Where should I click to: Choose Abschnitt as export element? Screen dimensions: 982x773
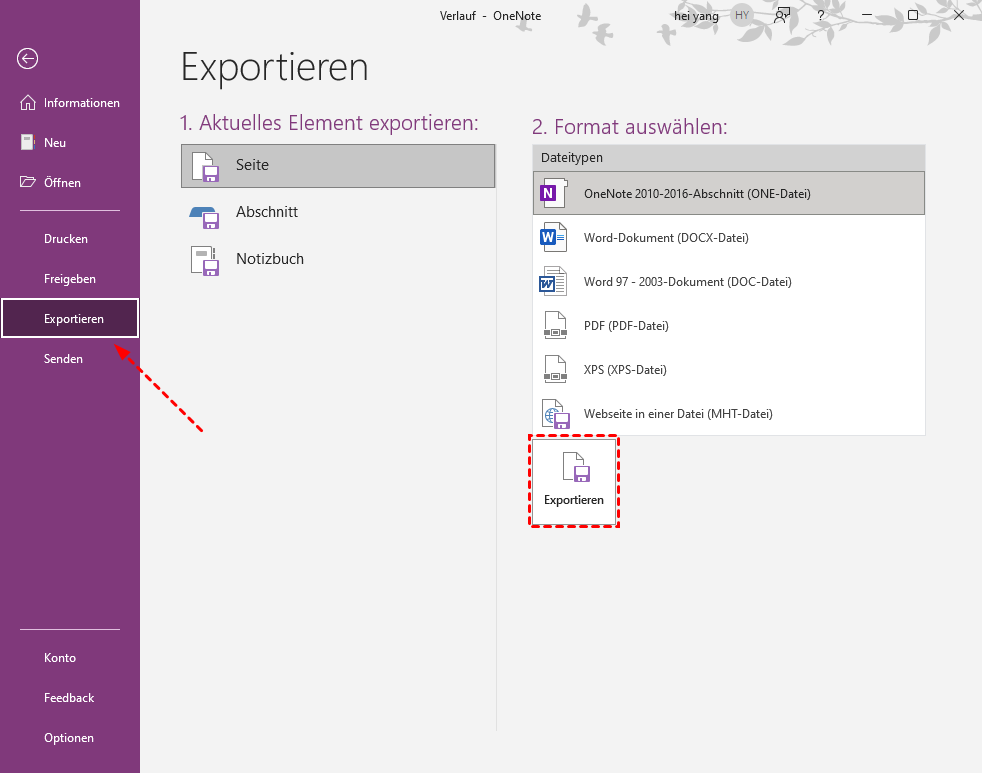[338, 212]
